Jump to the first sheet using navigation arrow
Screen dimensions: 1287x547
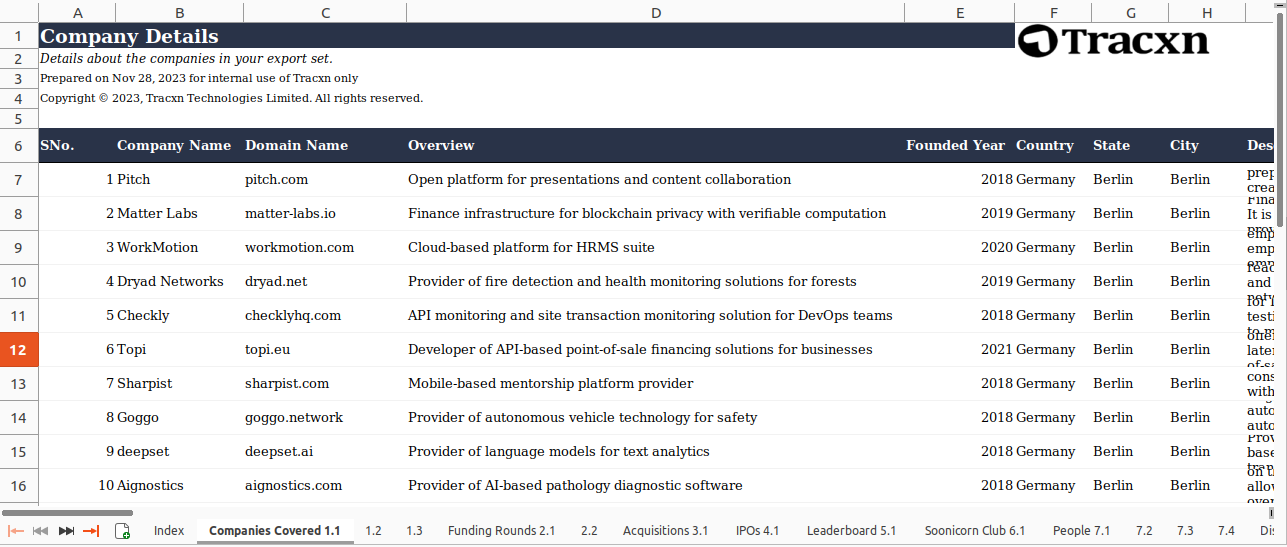click(16, 531)
